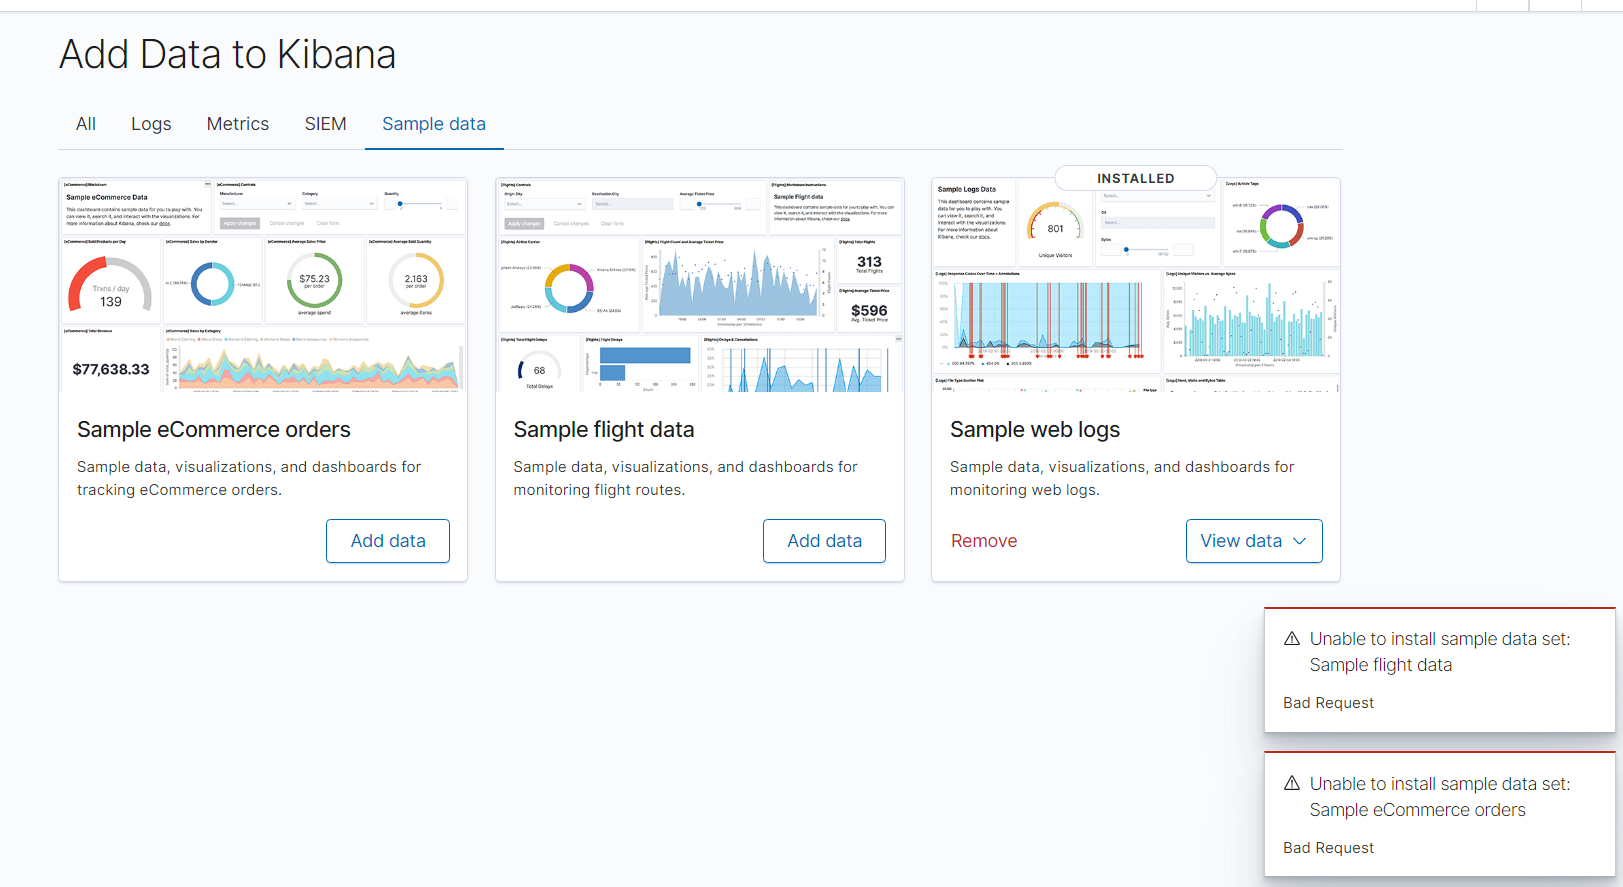The height and width of the screenshot is (887, 1623).
Task: Remove the Sample web logs data set
Action: (x=984, y=541)
